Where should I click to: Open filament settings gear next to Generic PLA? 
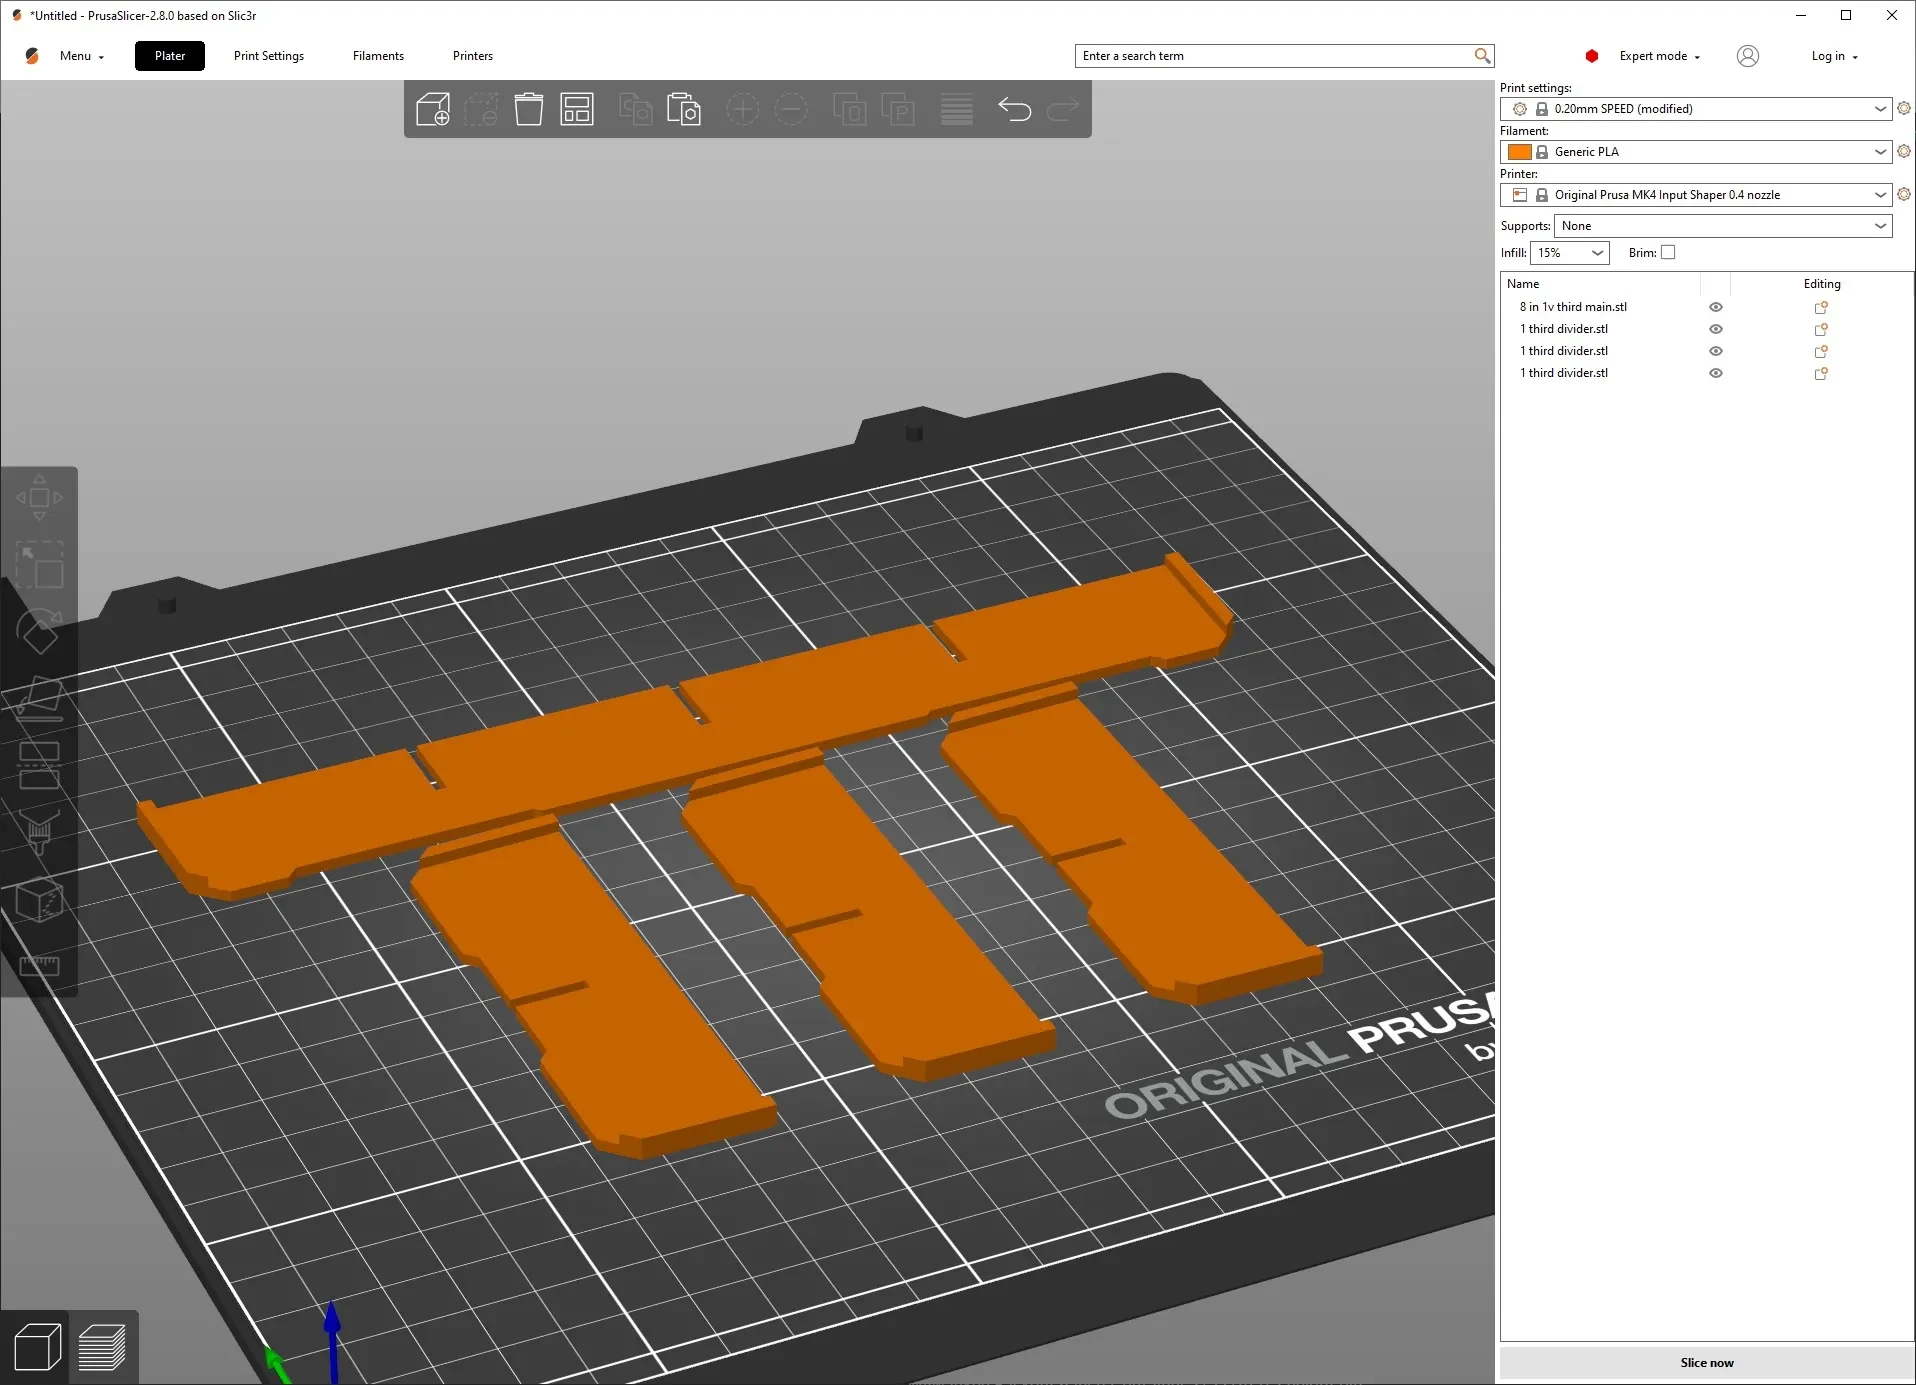(x=1904, y=151)
